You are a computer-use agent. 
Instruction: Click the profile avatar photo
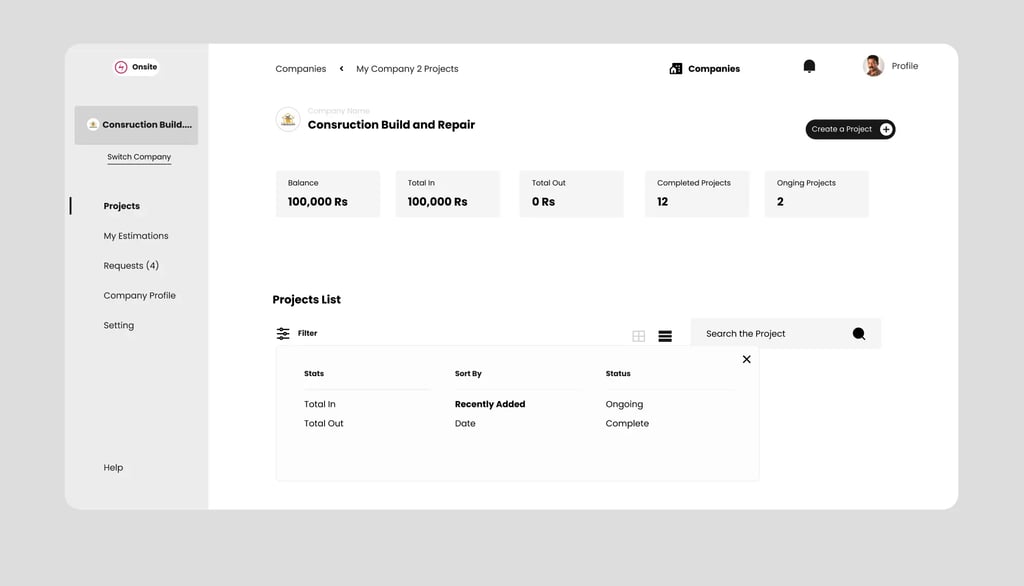click(x=873, y=66)
